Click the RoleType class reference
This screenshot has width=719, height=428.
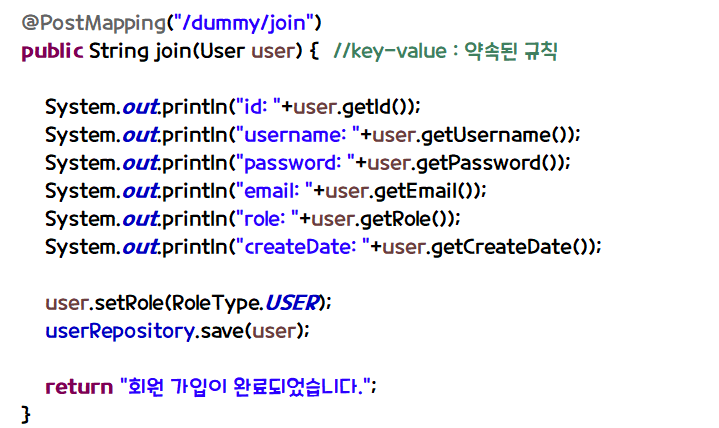point(216,303)
